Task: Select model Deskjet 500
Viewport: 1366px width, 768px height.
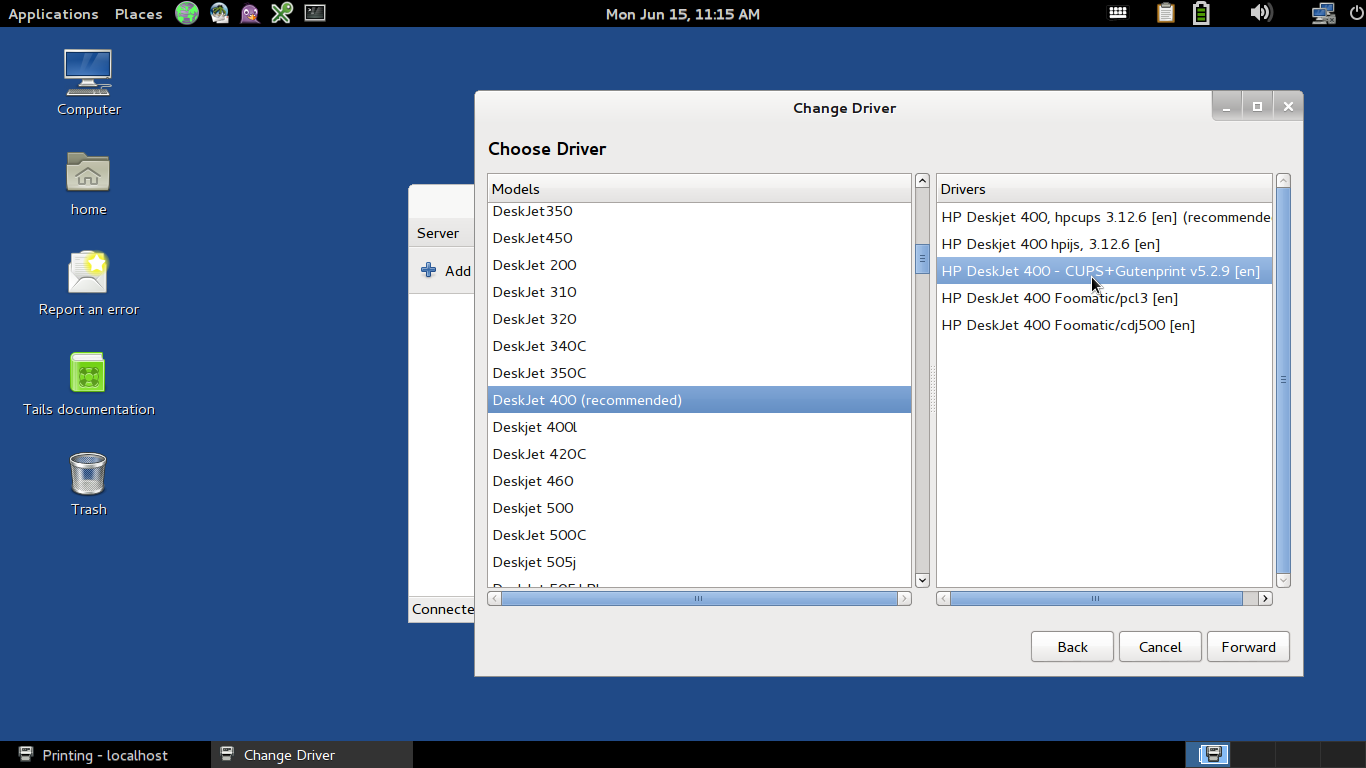Action: click(x=699, y=508)
